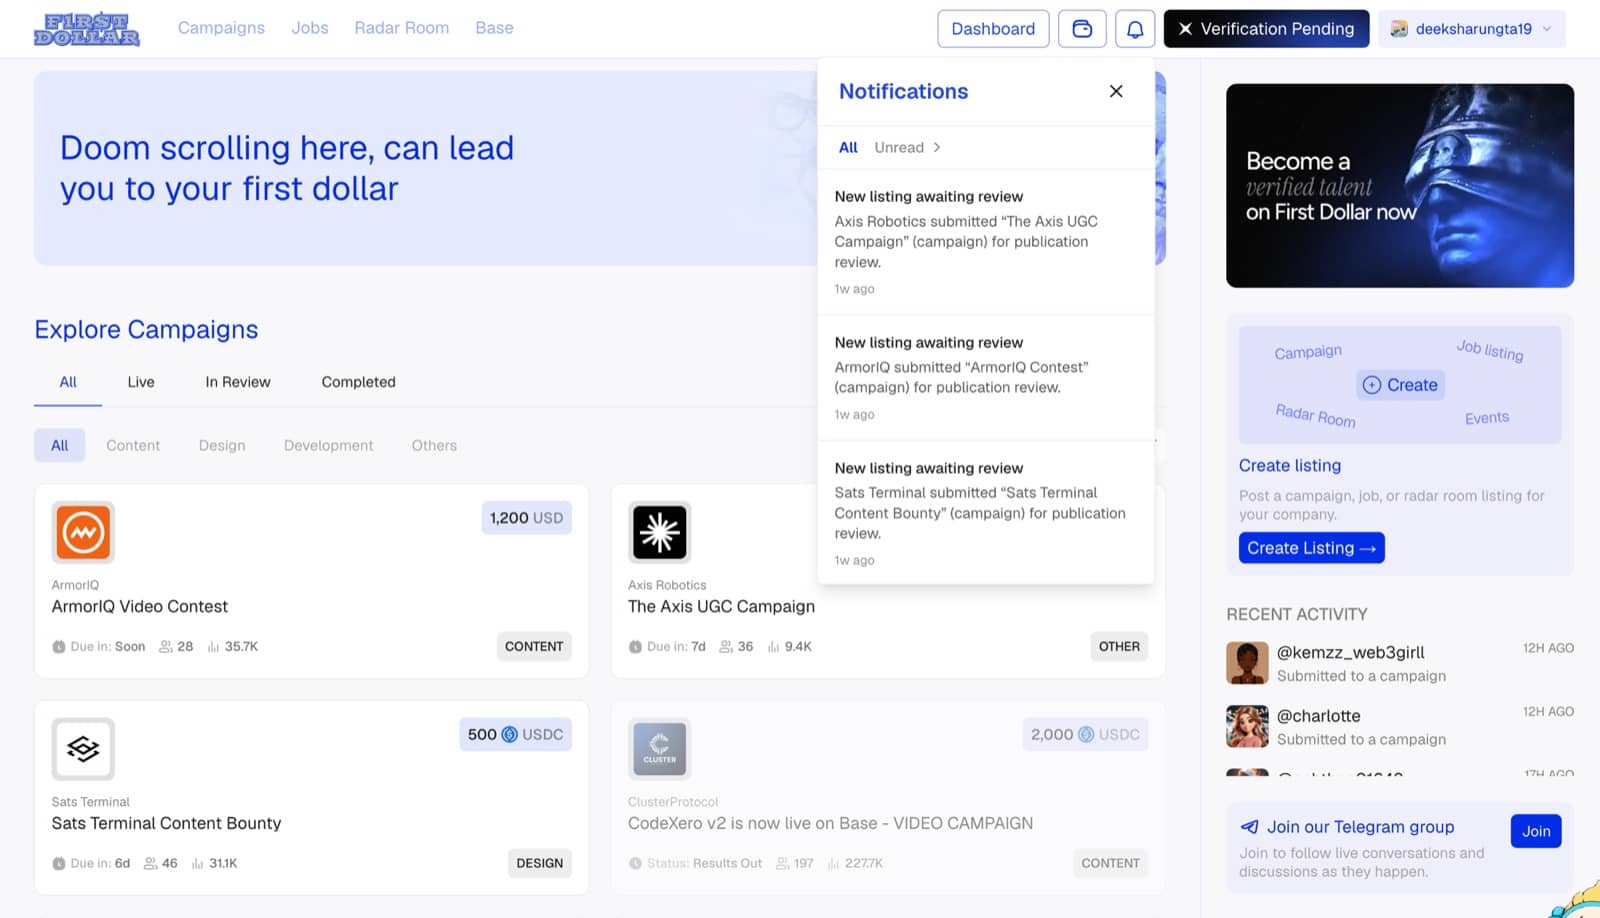The height and width of the screenshot is (918, 1600).
Task: Filter campaigns by Development category
Action: pos(328,445)
